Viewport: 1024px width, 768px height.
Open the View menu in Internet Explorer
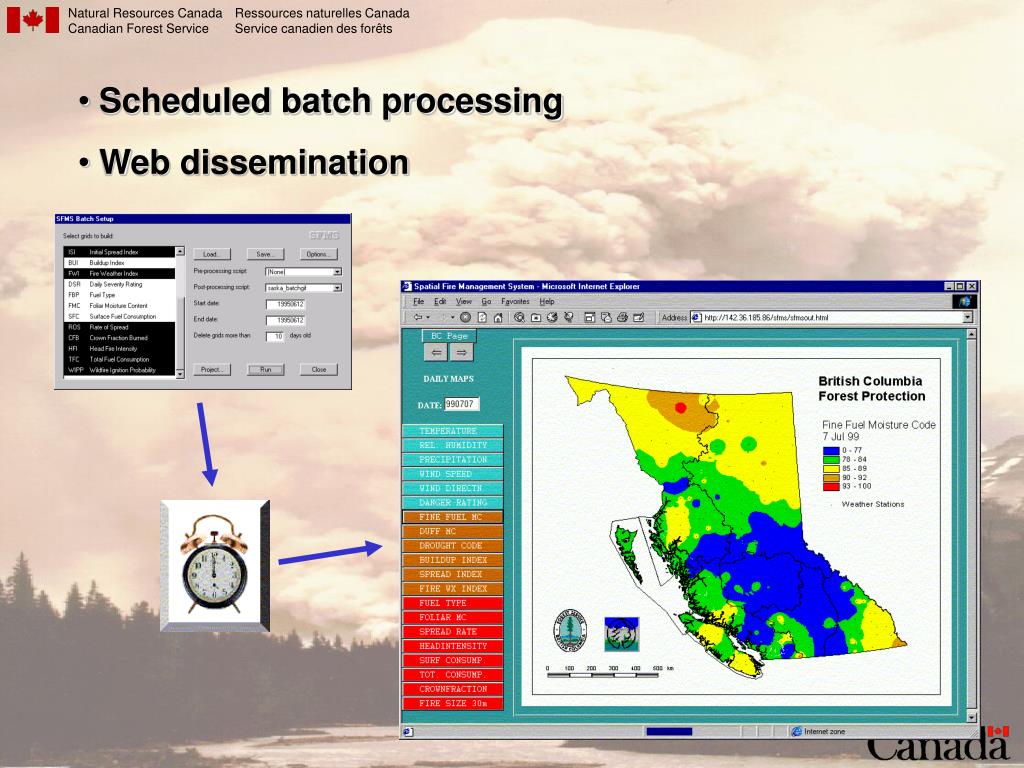coord(464,302)
